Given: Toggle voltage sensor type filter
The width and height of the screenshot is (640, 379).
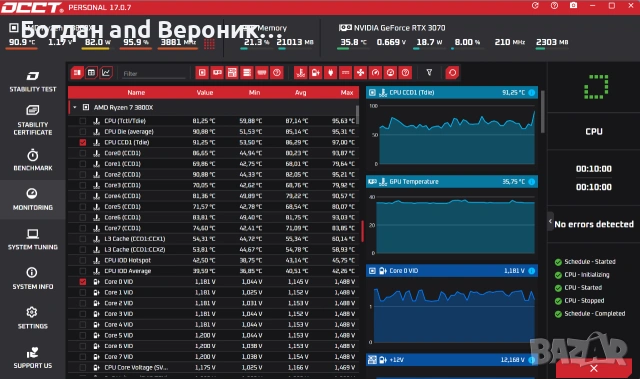Looking at the screenshot, I should 316,73.
